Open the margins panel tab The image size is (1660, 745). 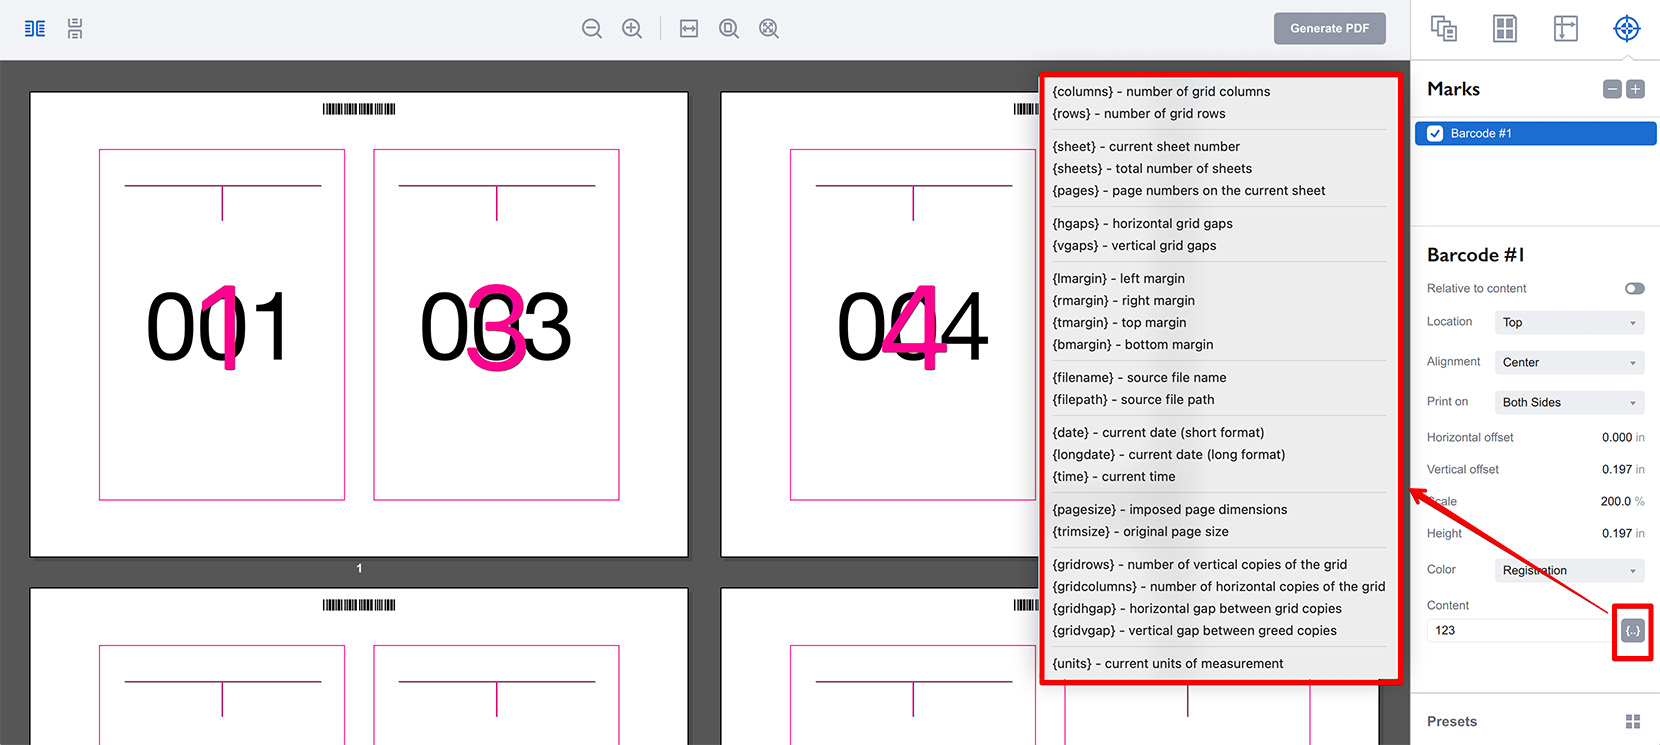click(1566, 29)
